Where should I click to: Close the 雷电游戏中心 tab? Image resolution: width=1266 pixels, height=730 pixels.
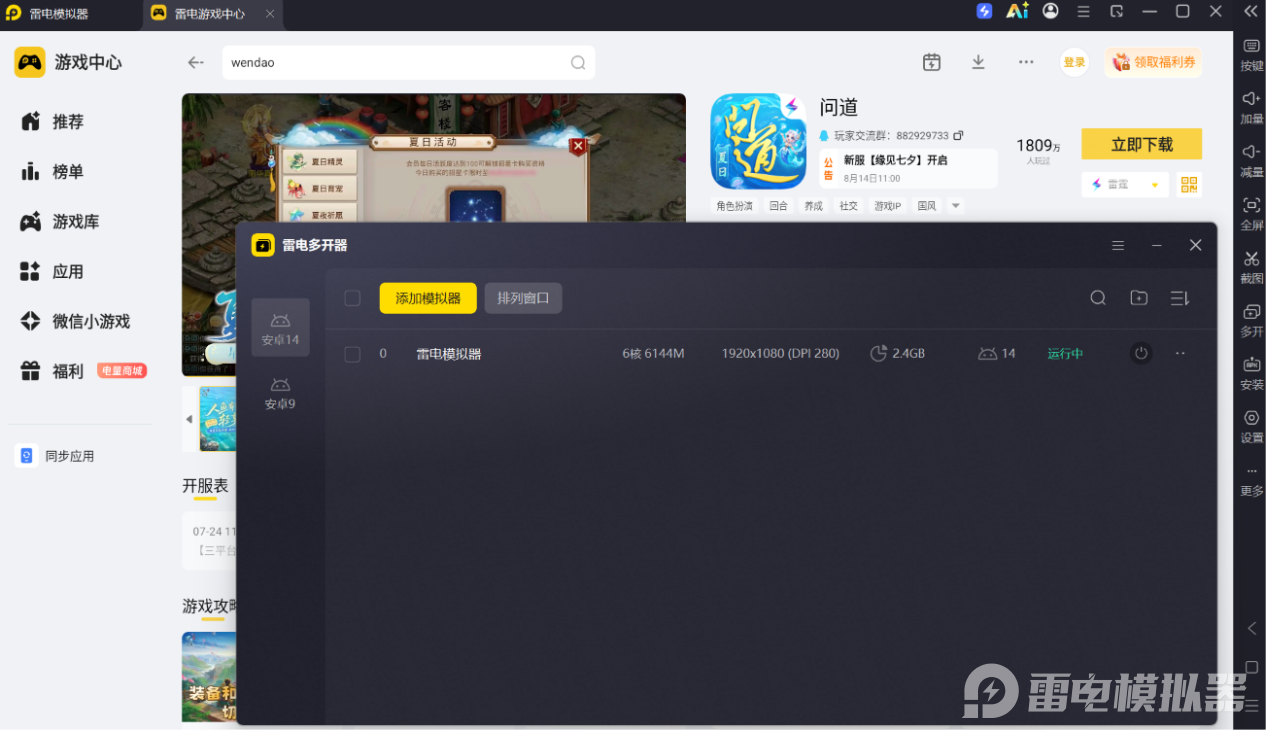click(270, 14)
